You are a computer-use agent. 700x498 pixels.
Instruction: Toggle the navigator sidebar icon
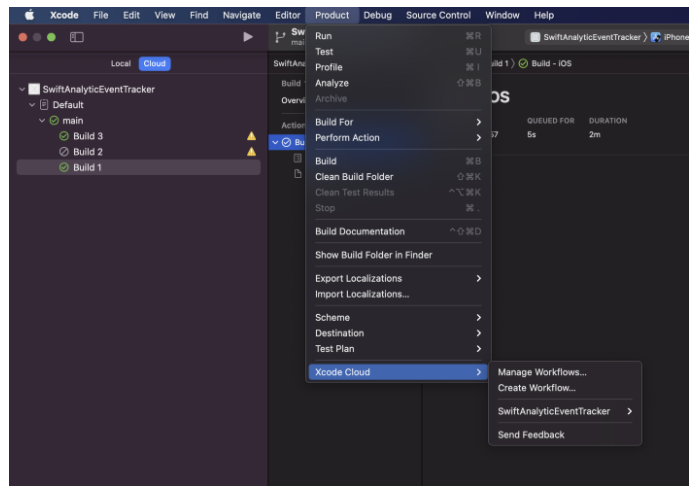click(77, 37)
